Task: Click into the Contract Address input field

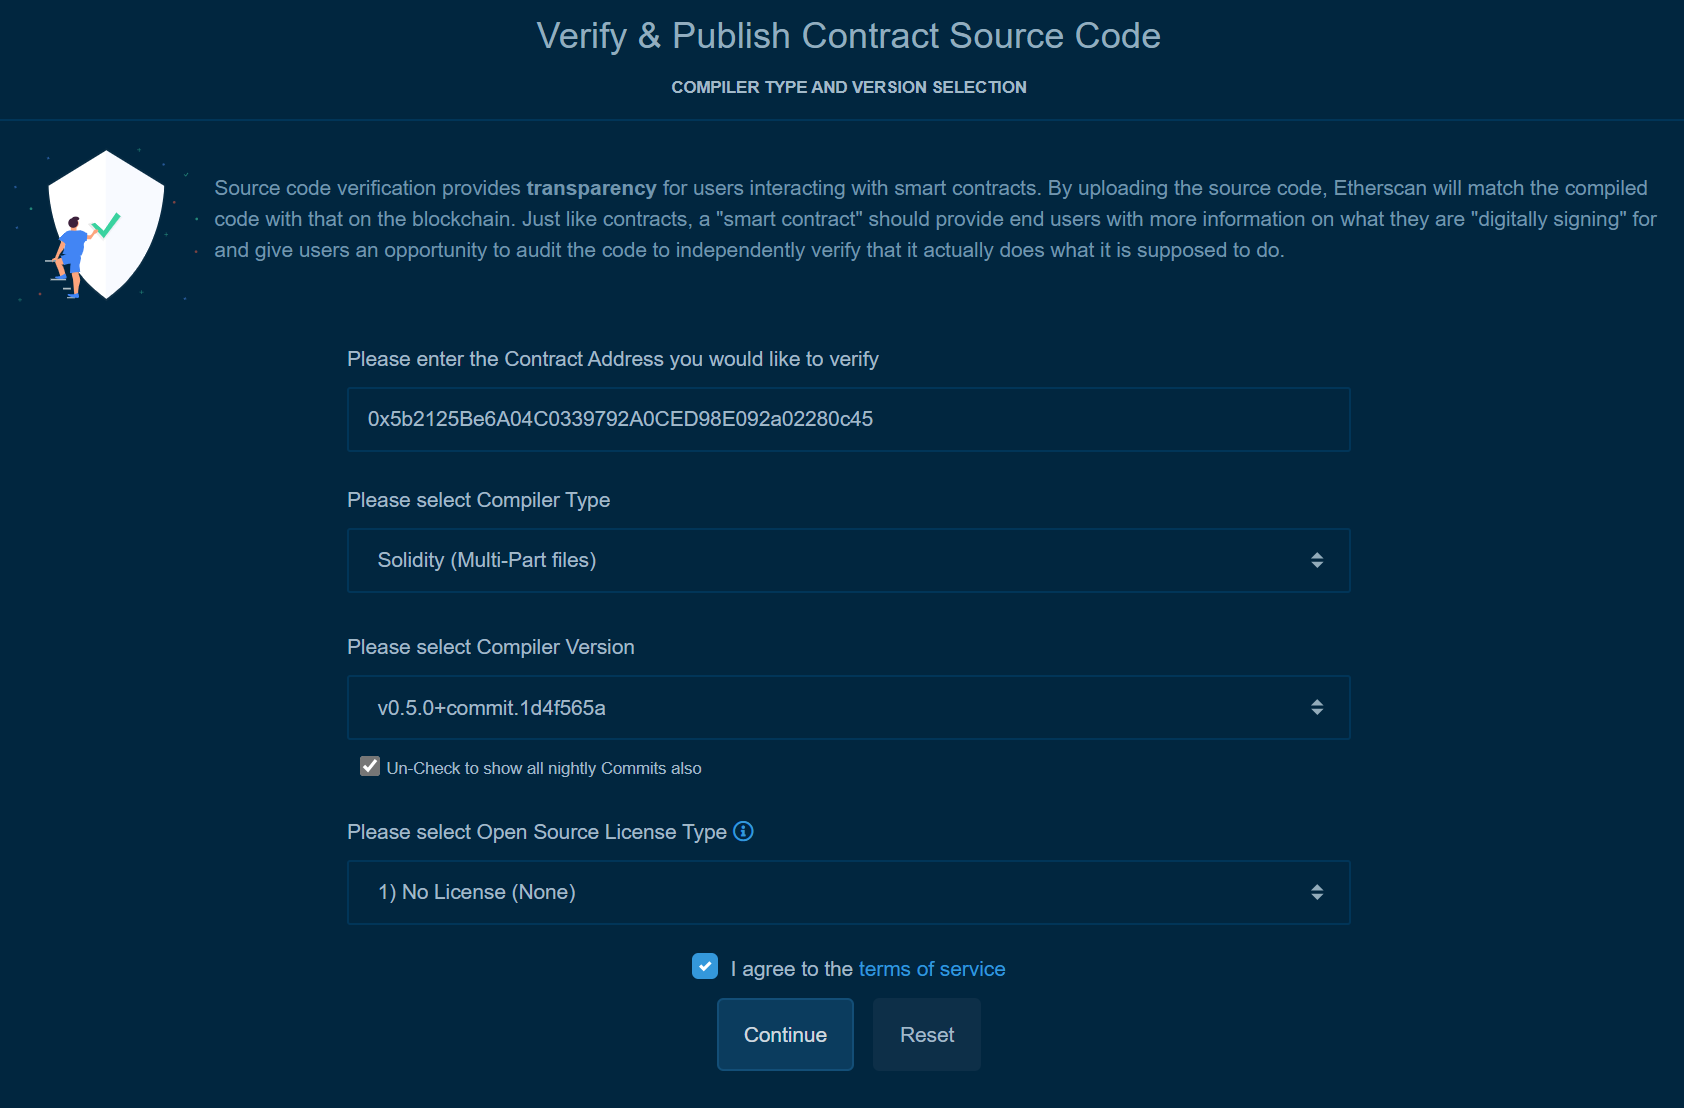Action: pyautogui.click(x=849, y=419)
